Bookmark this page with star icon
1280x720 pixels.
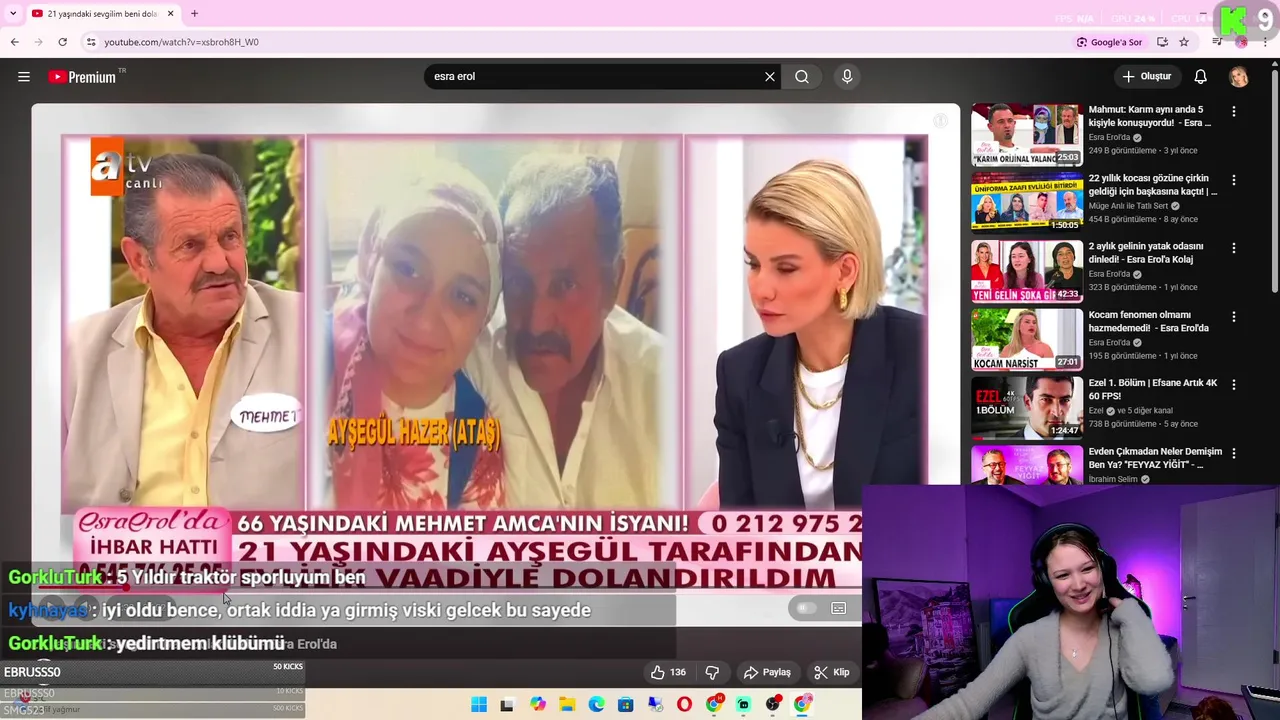1184,42
